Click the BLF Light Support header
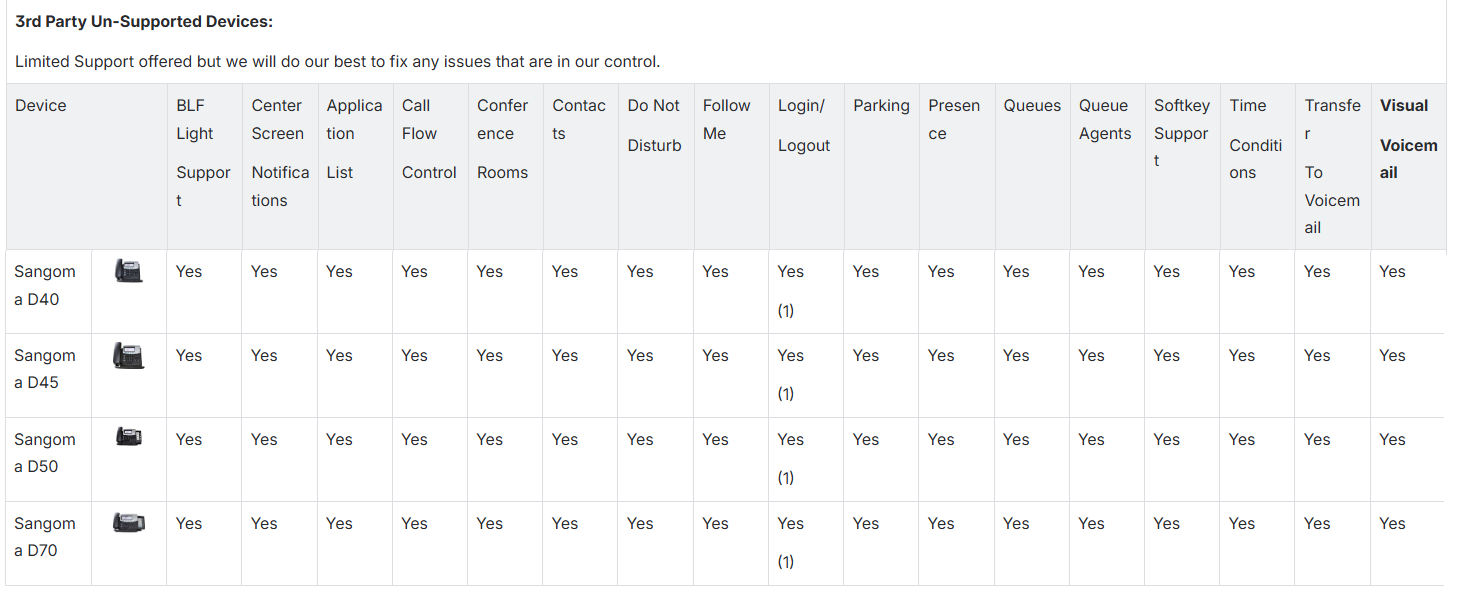Viewport: 1460px width, 594px height. coord(203,152)
